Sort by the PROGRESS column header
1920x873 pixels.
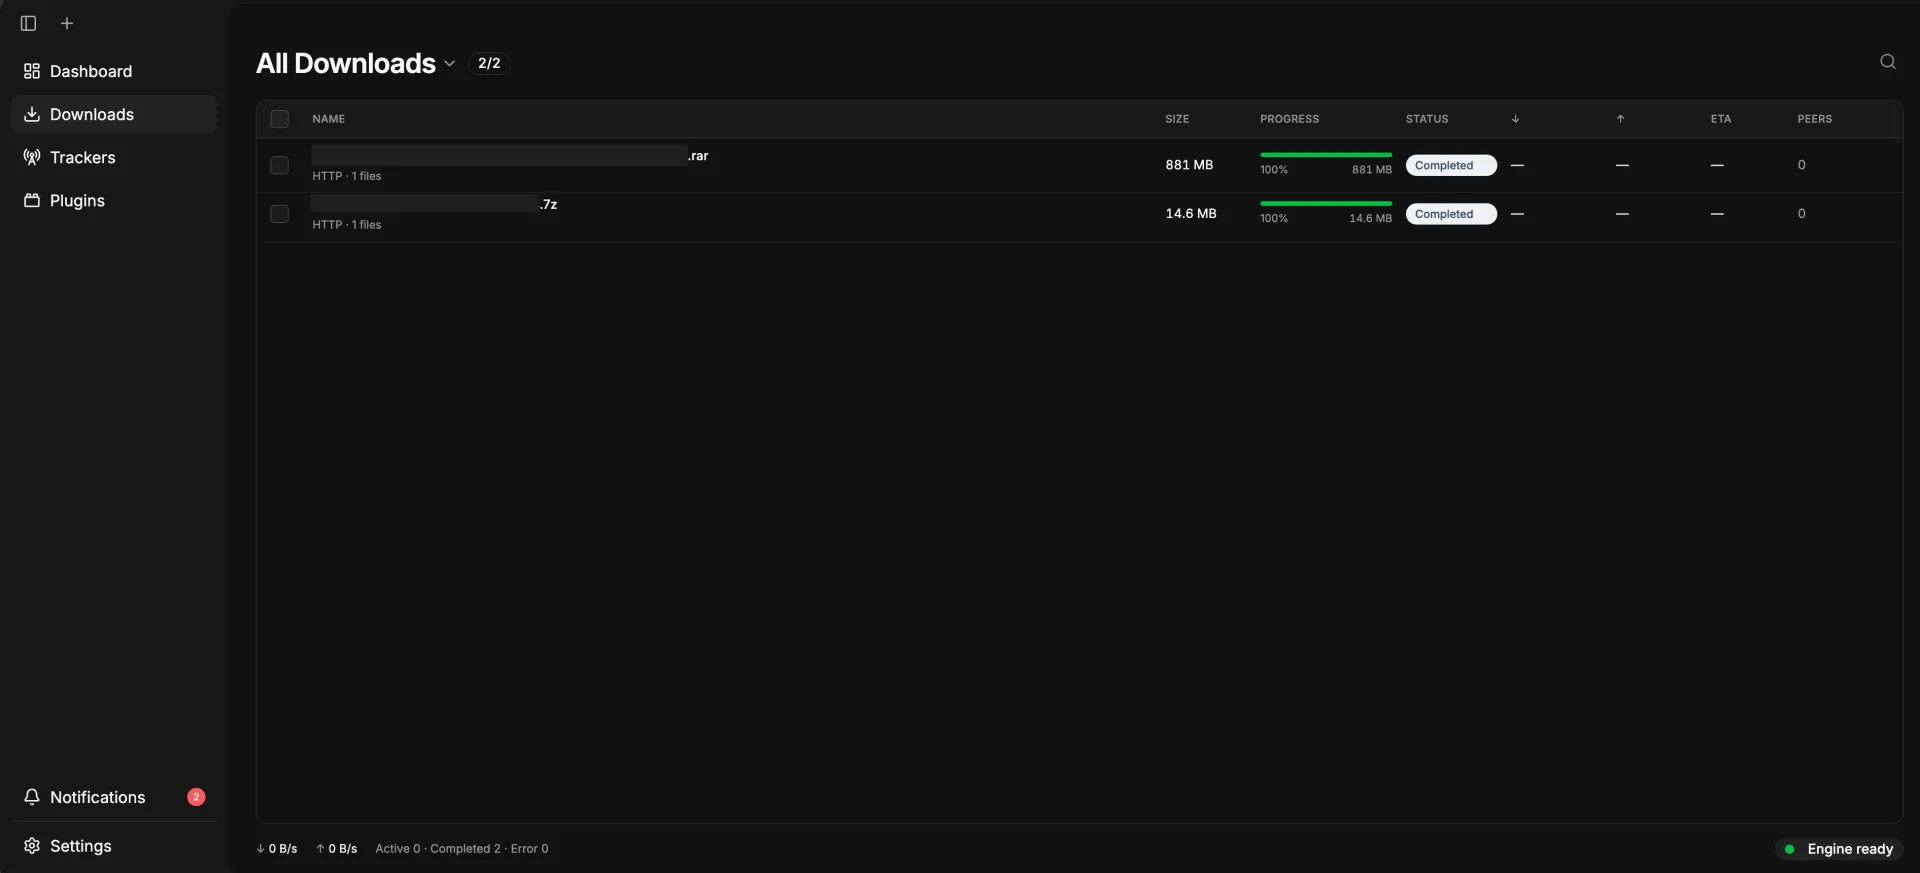click(x=1289, y=119)
